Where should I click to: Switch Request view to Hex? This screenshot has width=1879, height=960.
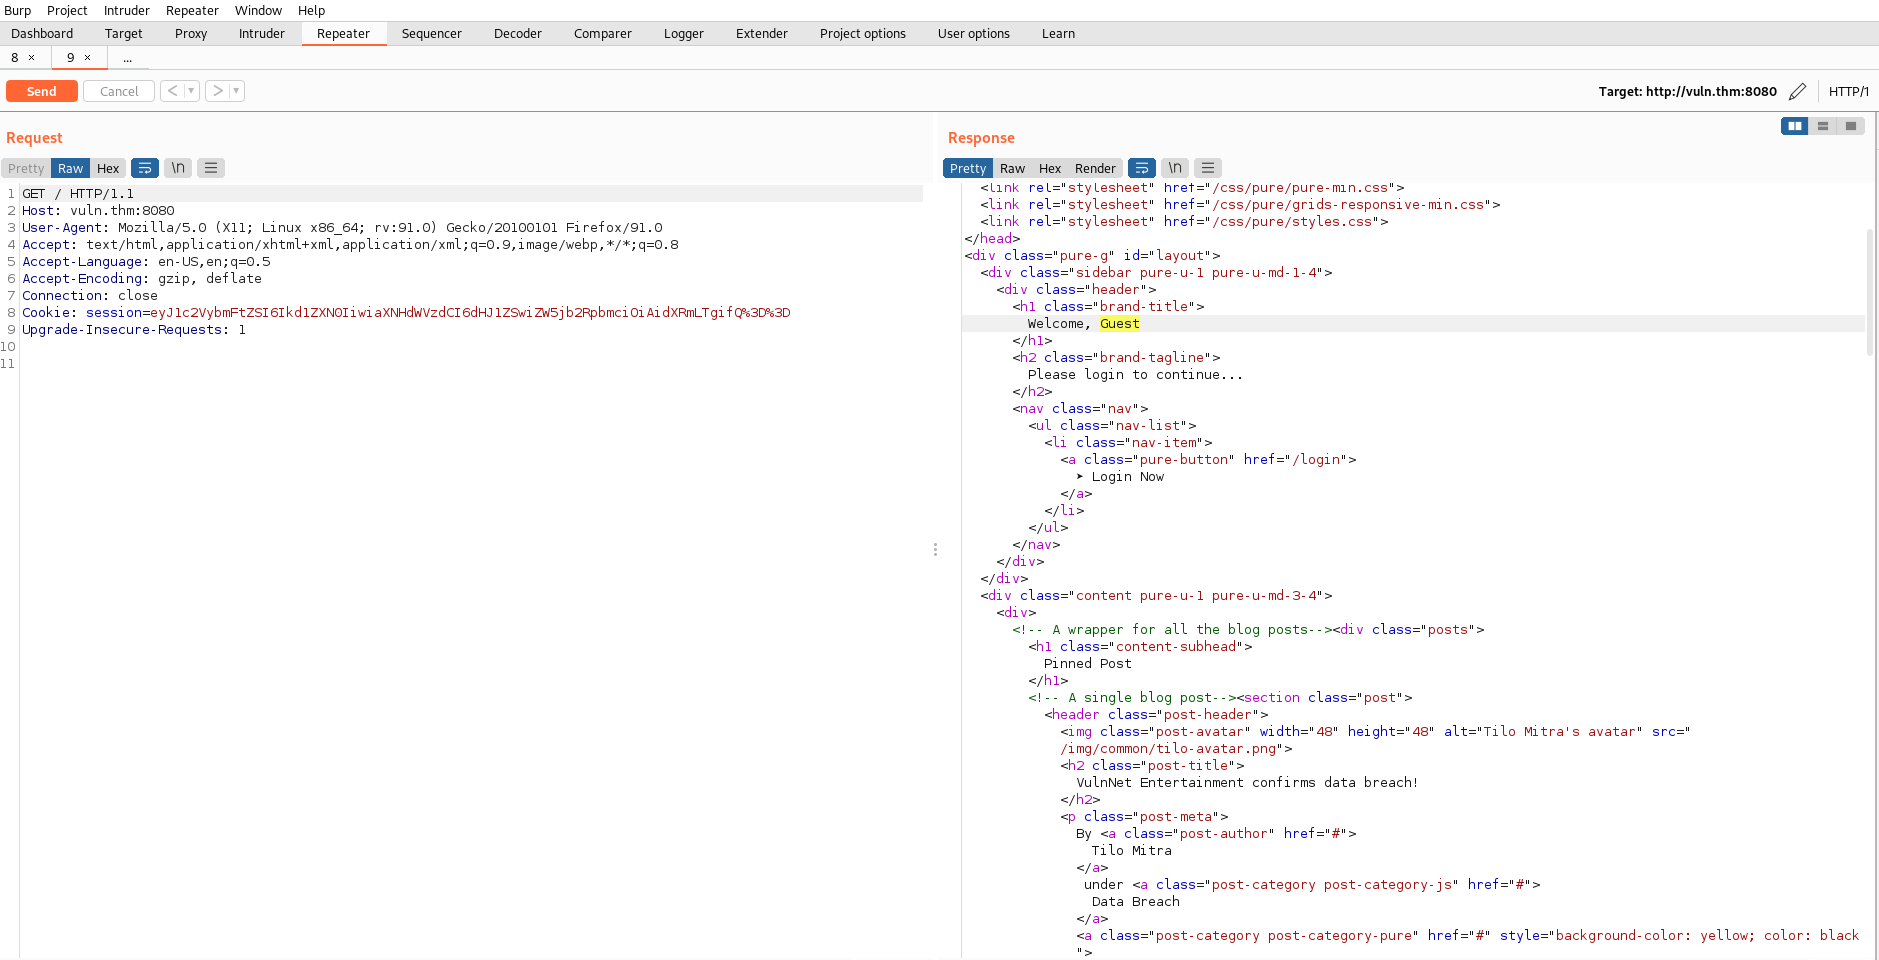[x=108, y=168]
